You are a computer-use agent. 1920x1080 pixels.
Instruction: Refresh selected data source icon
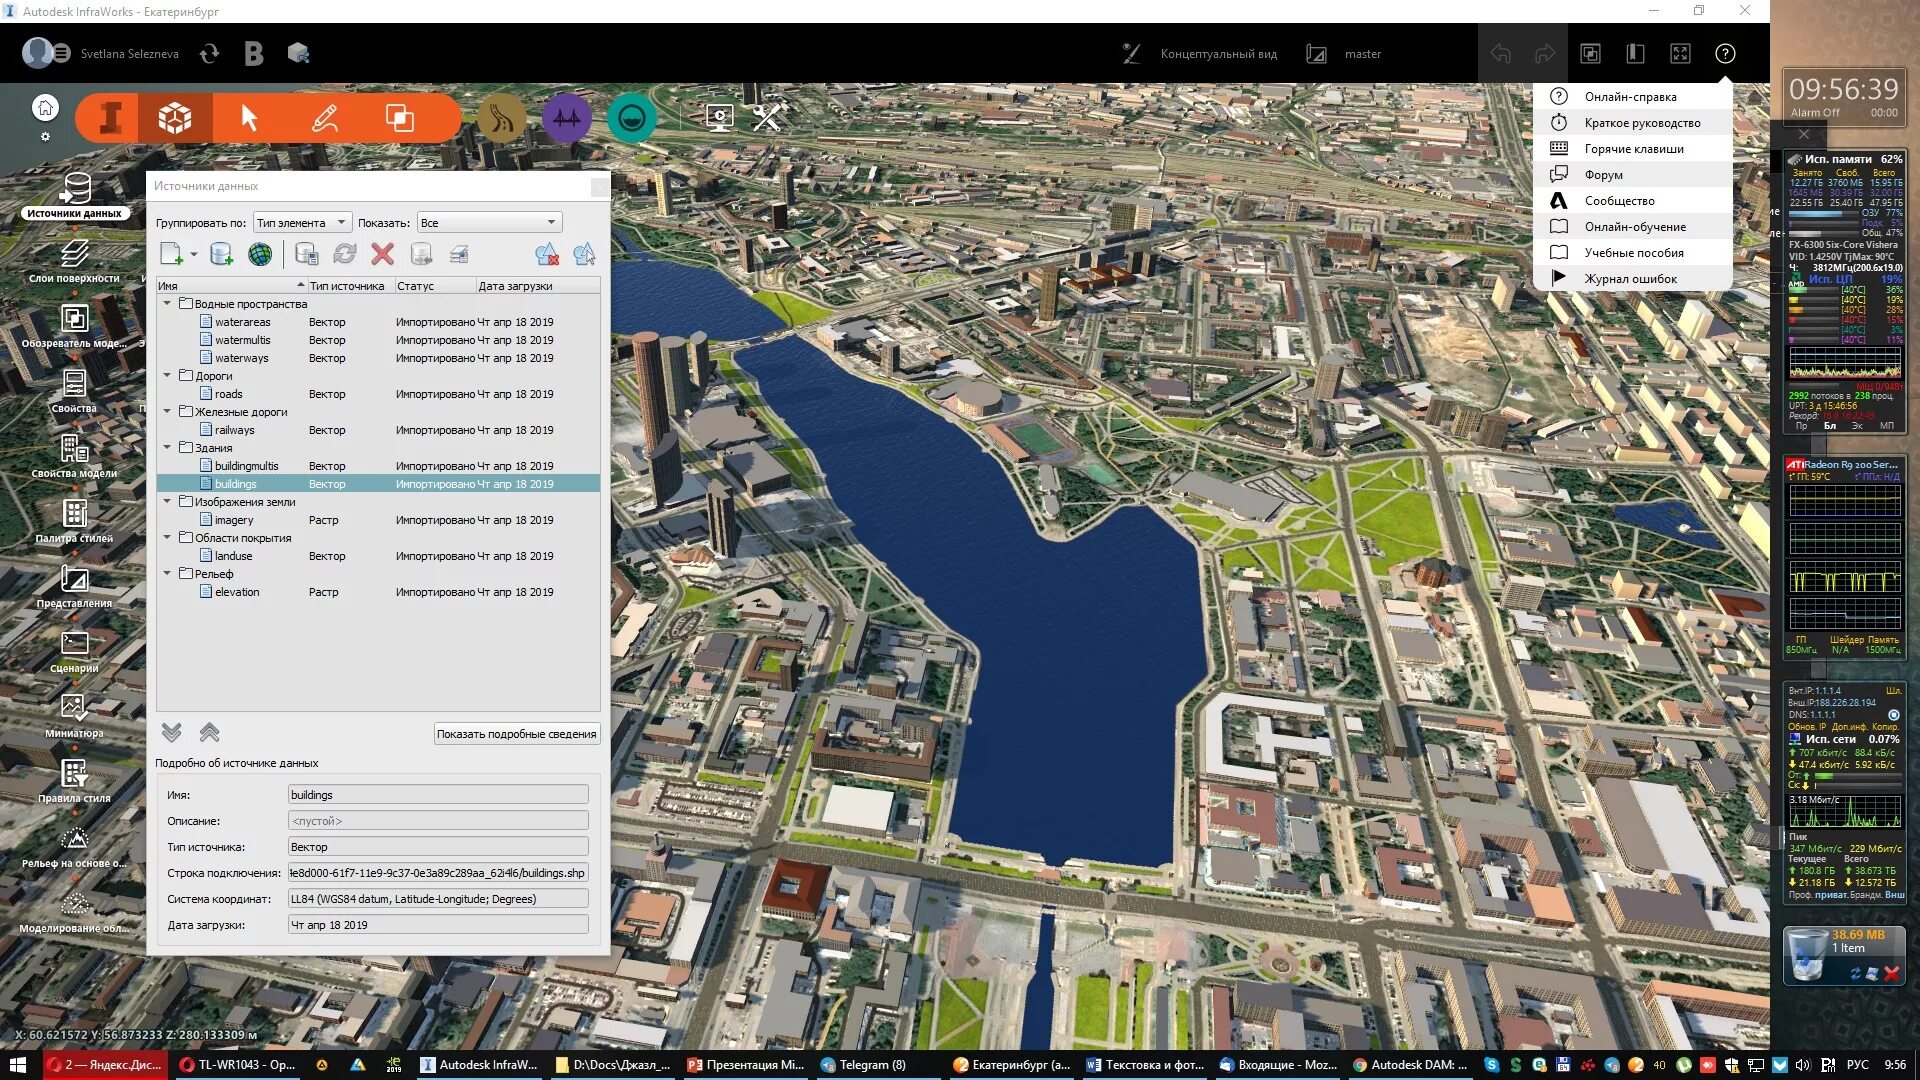pos(344,254)
